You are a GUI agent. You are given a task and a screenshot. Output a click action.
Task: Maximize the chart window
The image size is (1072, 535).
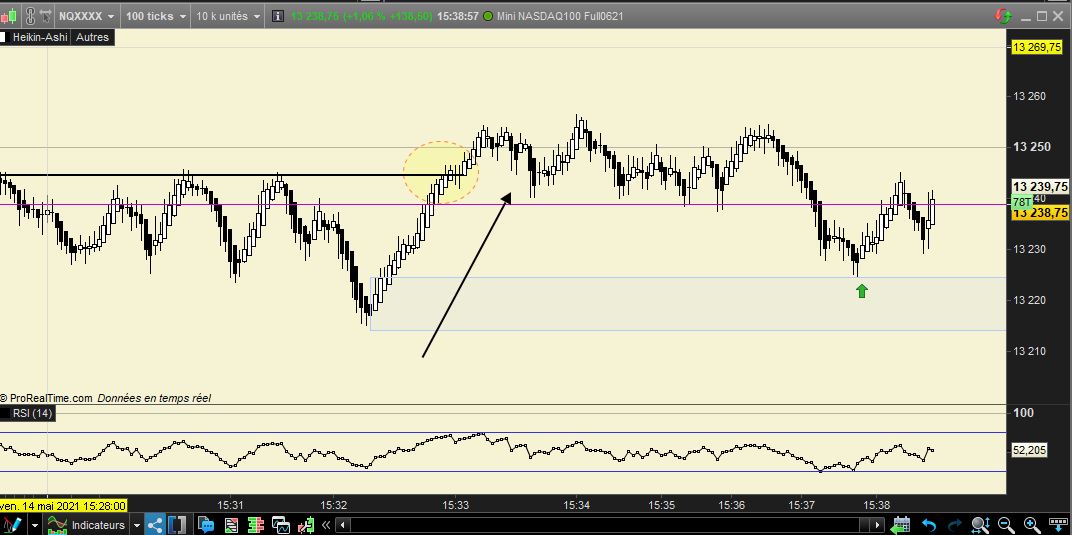[x=1042, y=16]
